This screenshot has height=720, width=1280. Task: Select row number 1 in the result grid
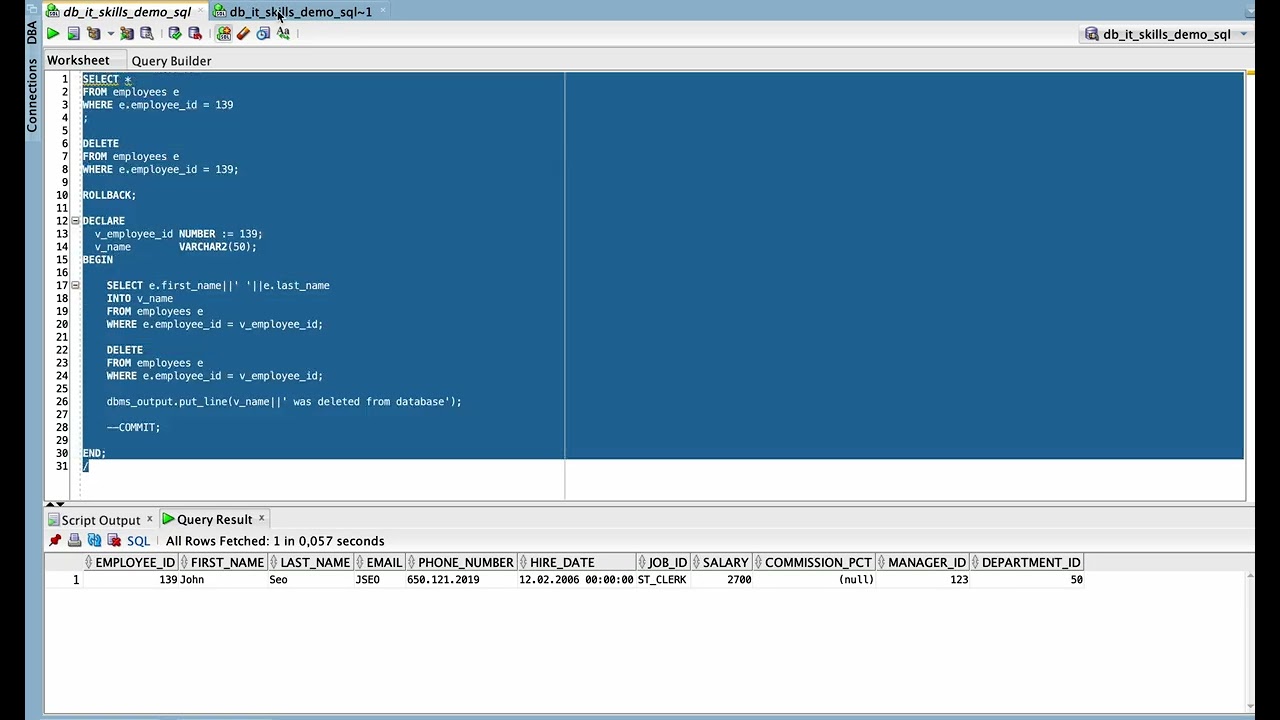(65, 580)
